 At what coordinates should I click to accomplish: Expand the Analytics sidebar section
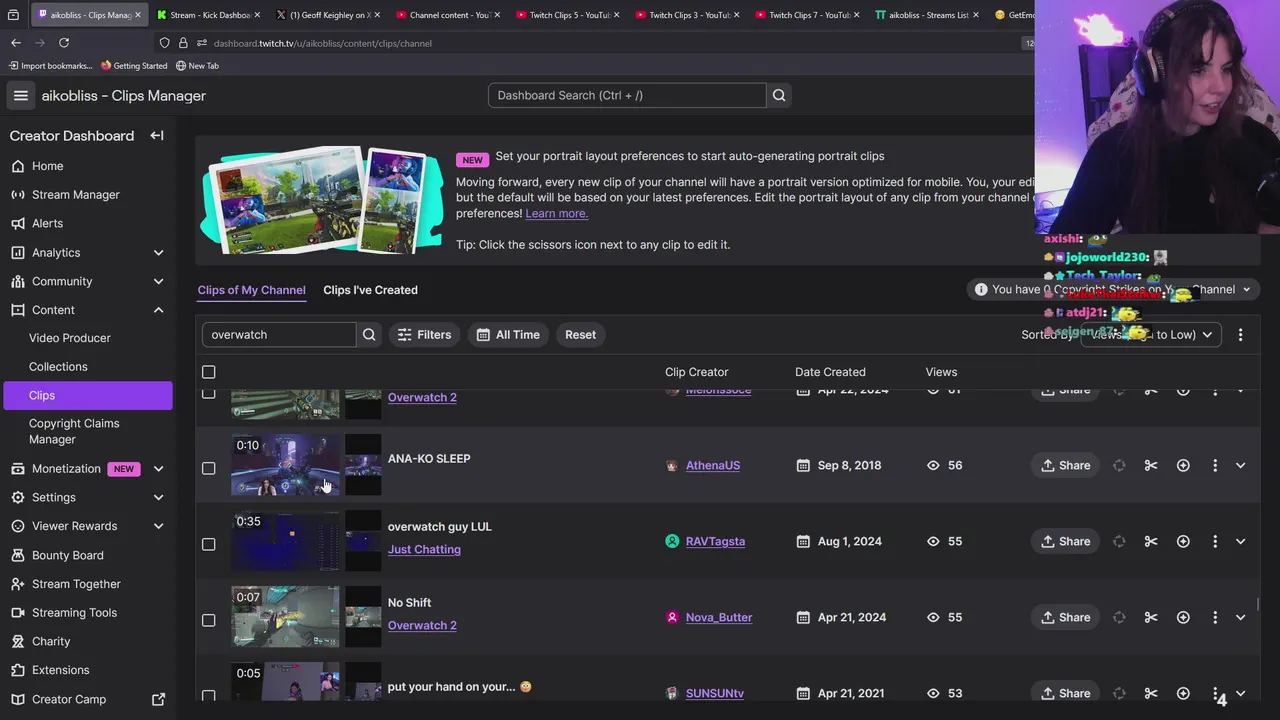click(158, 253)
